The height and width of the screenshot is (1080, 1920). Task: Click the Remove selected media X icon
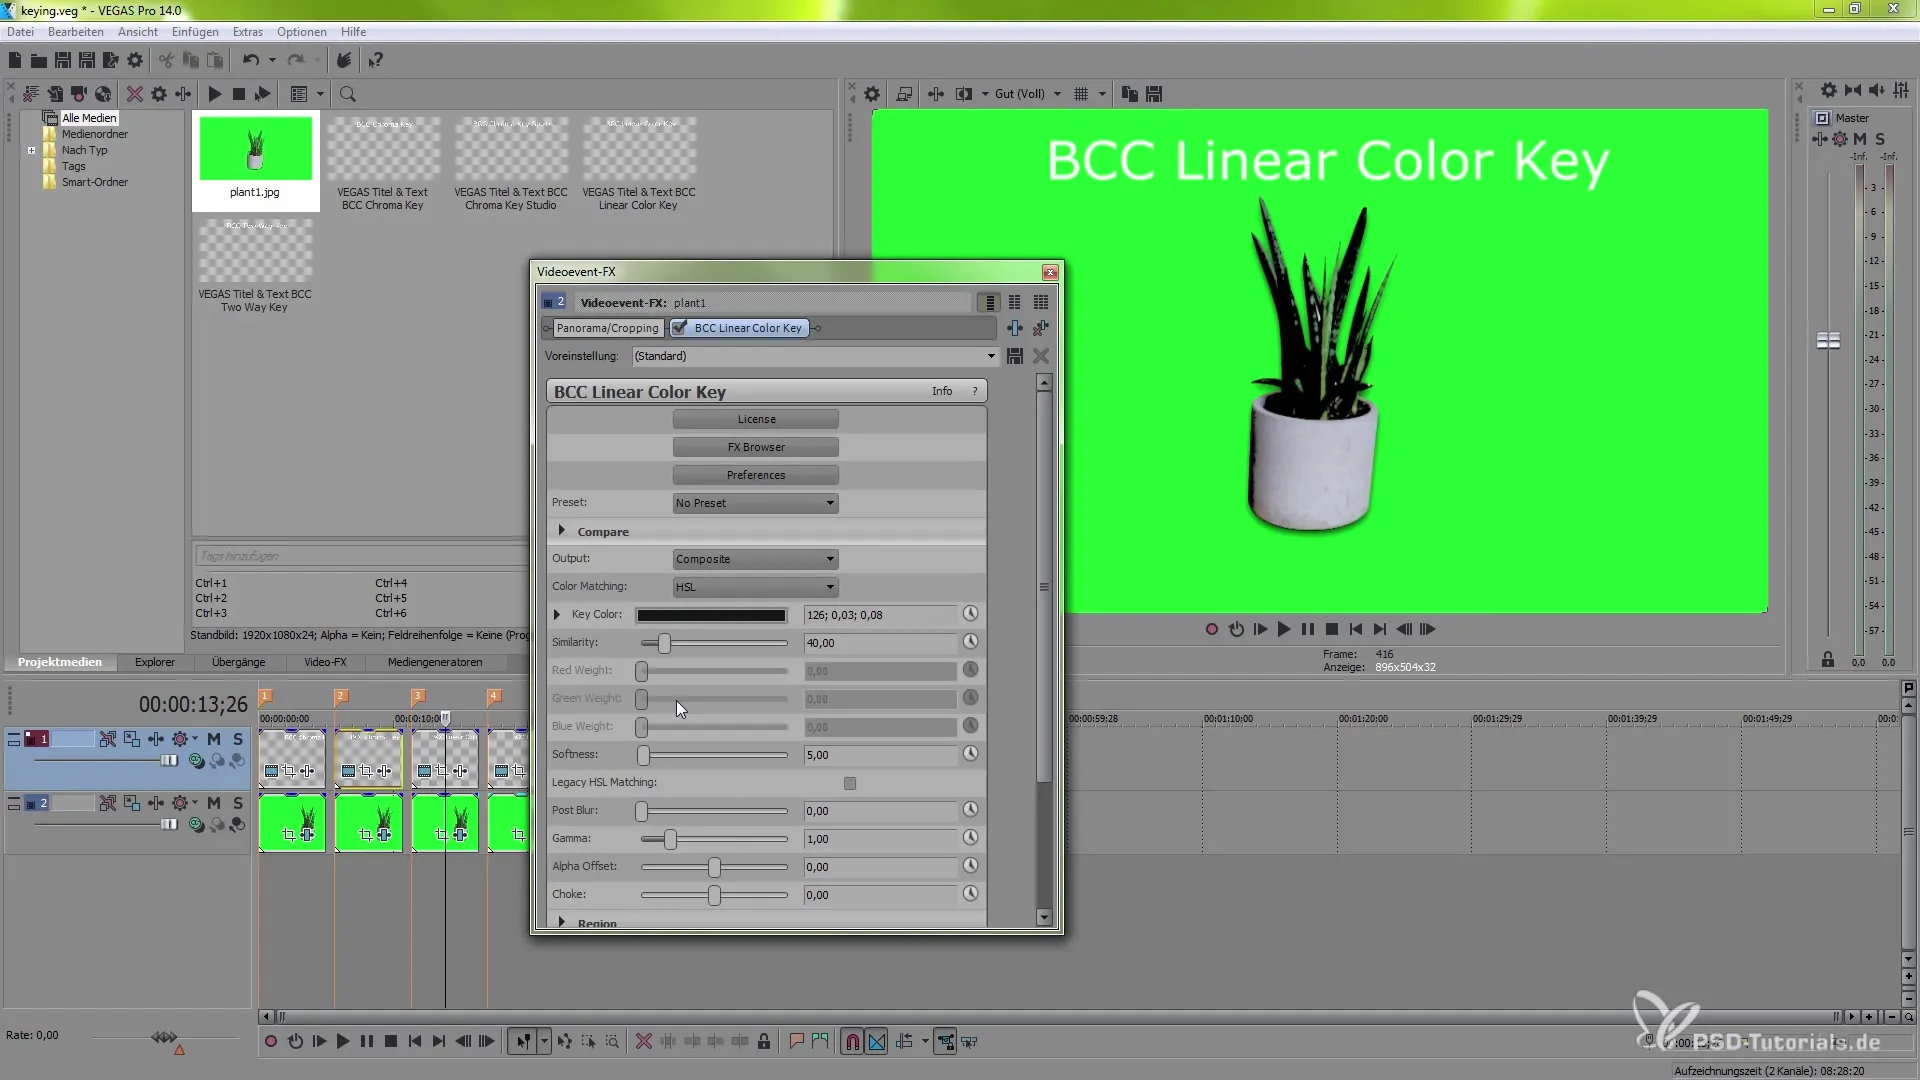click(134, 94)
